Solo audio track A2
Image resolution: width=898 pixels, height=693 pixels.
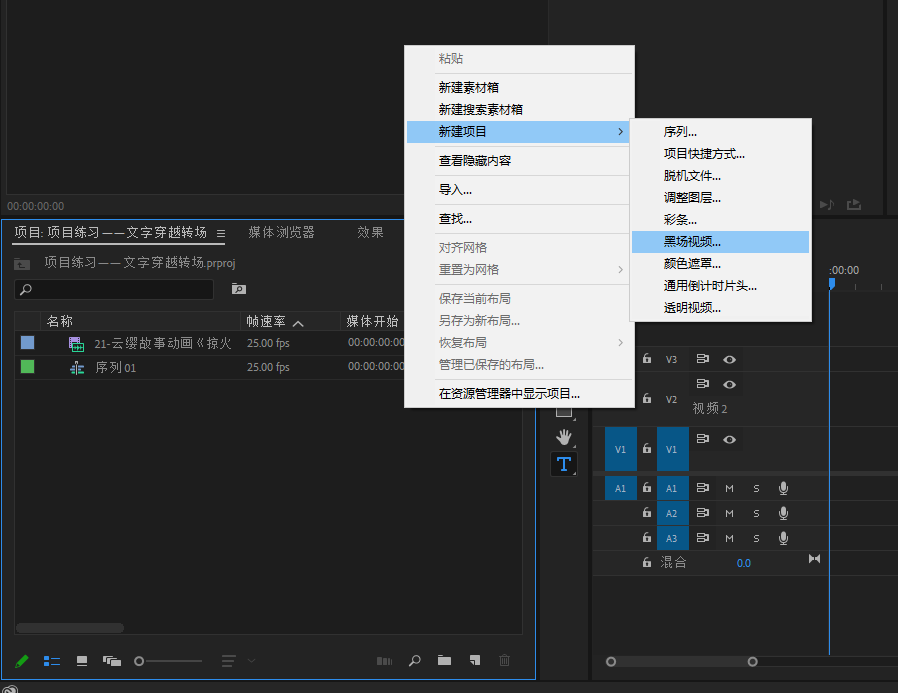tap(756, 513)
